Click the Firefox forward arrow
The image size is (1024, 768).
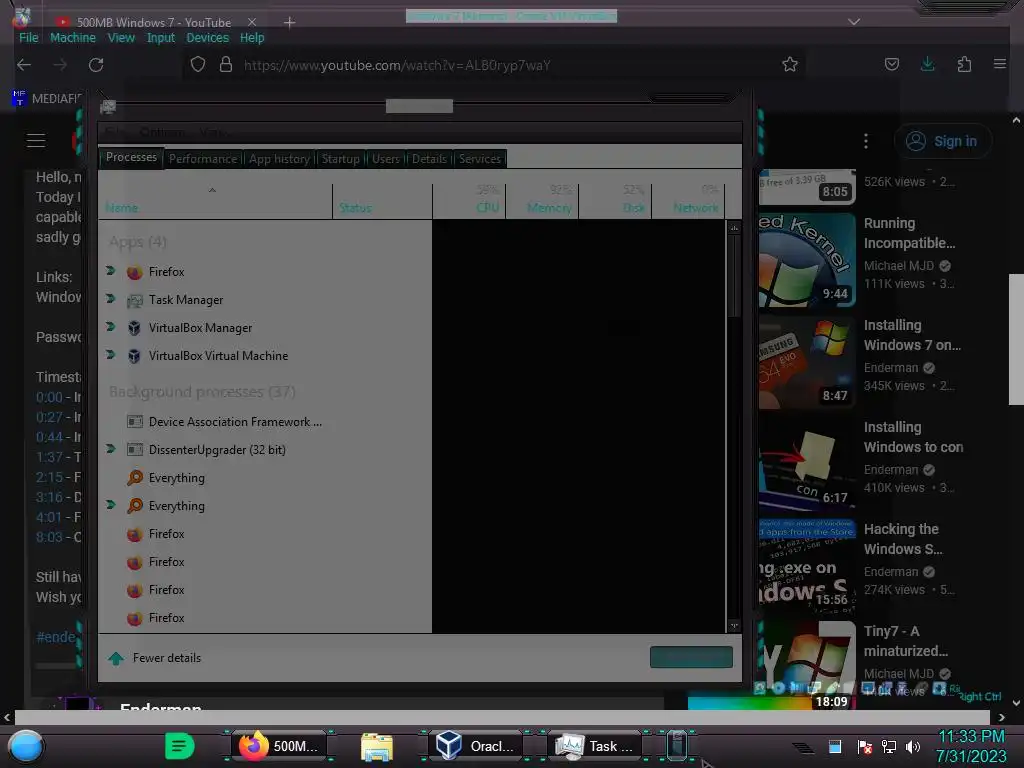click(60, 65)
